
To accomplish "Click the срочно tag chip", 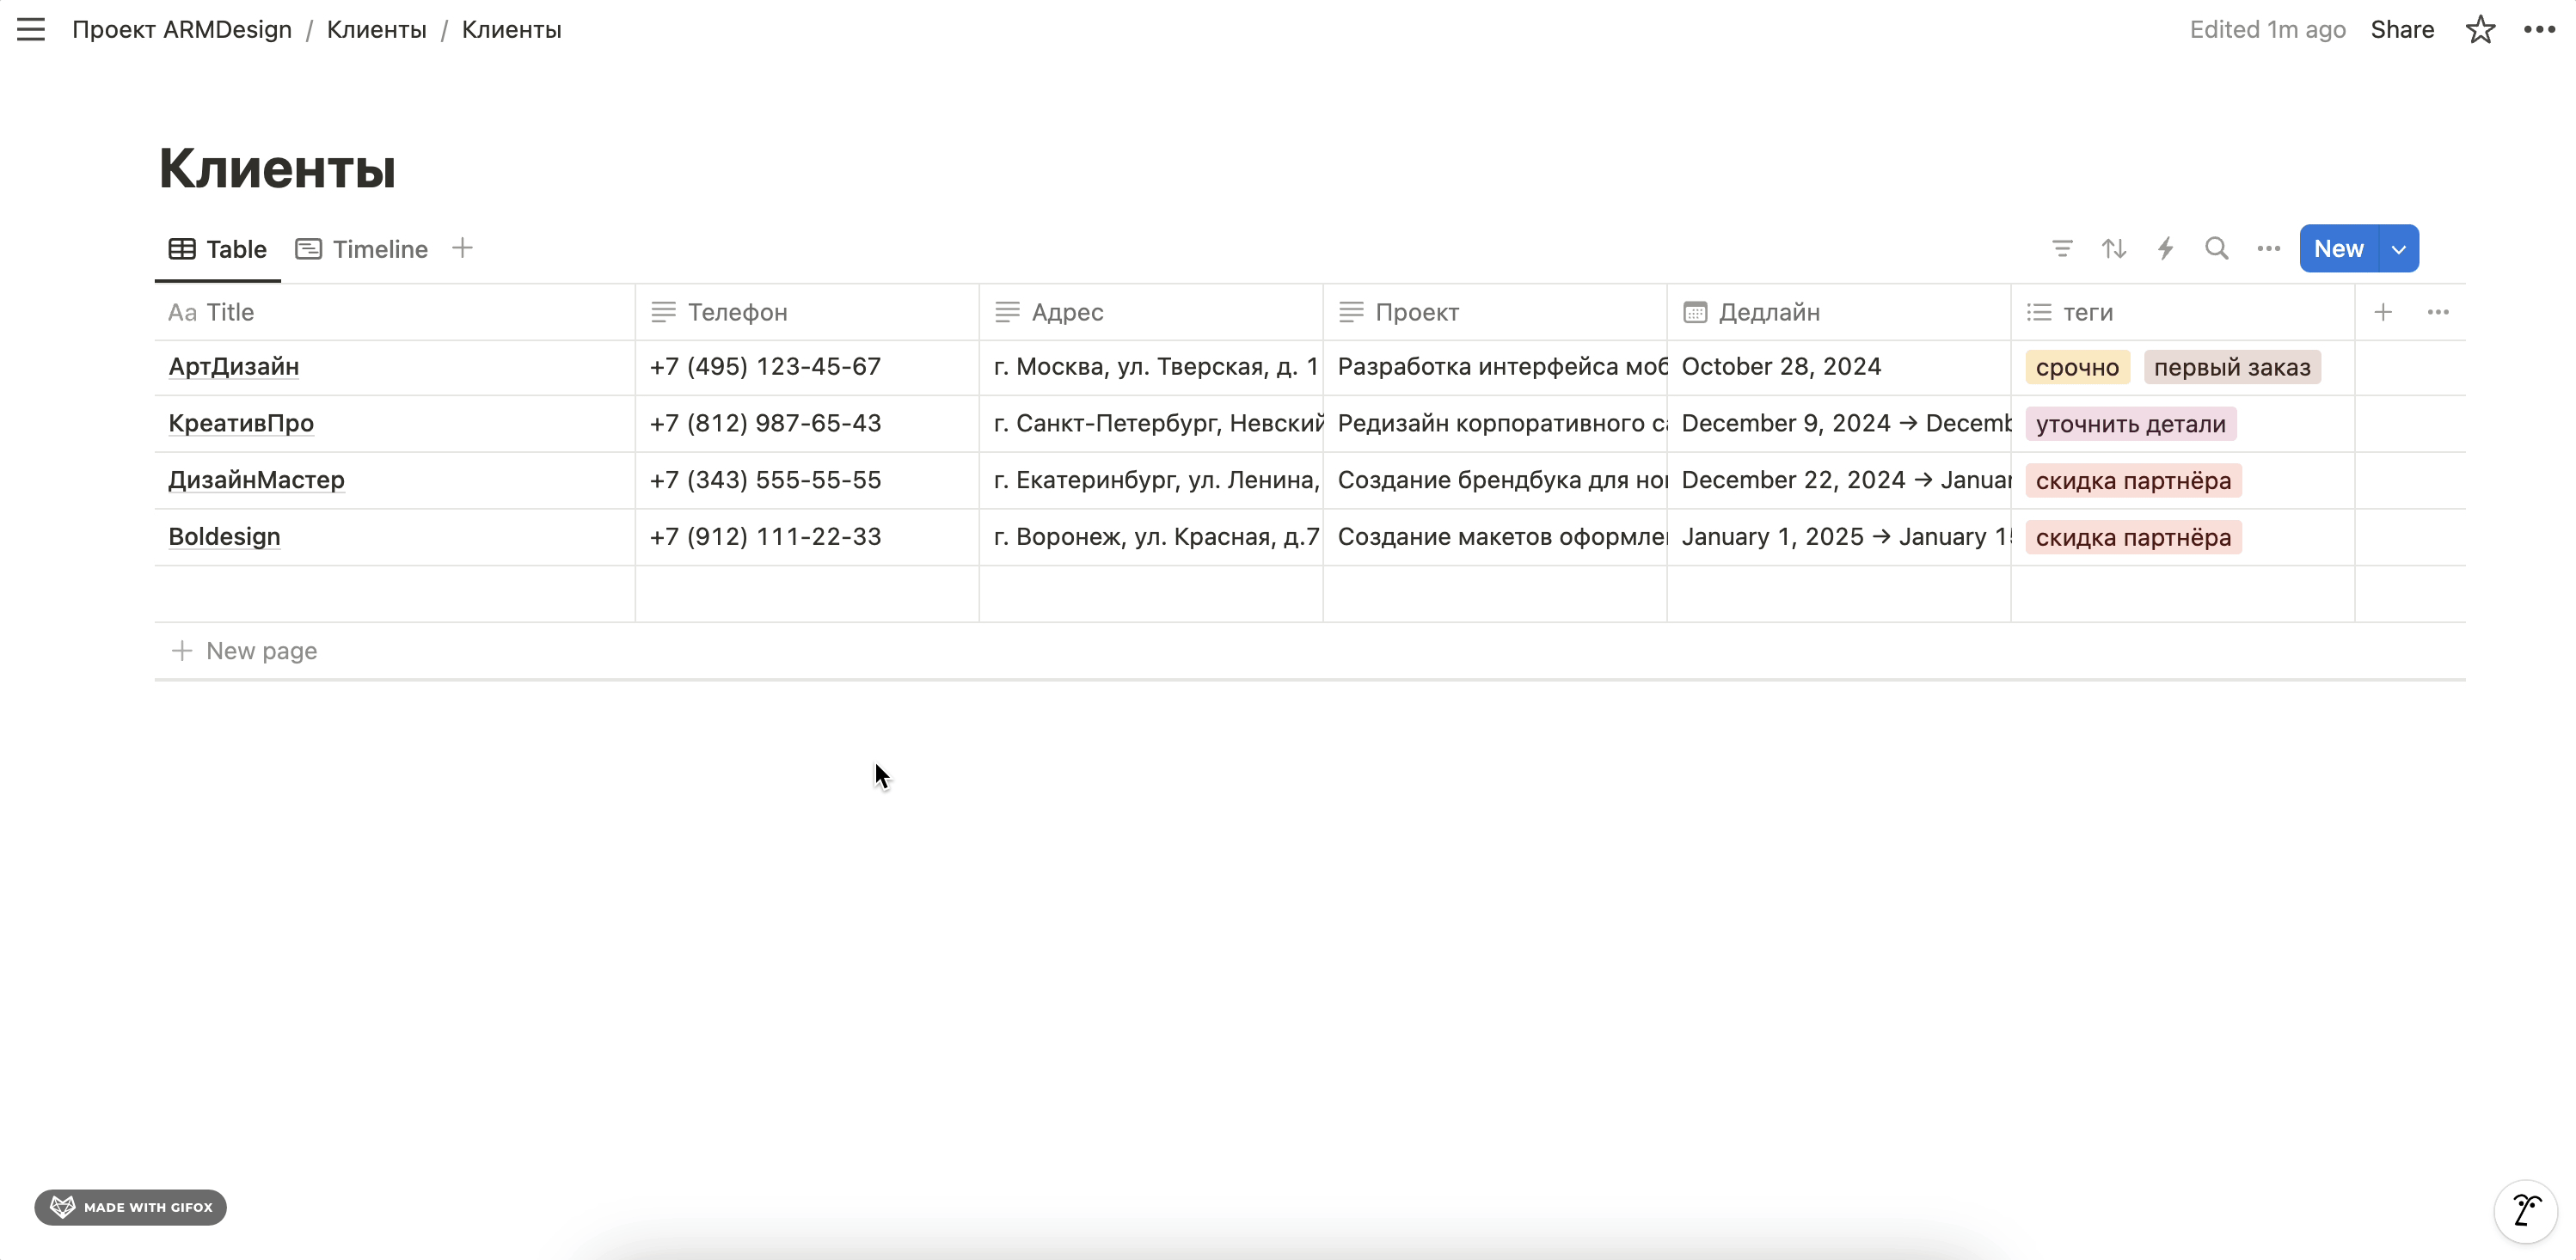I will pyautogui.click(x=2077, y=368).
